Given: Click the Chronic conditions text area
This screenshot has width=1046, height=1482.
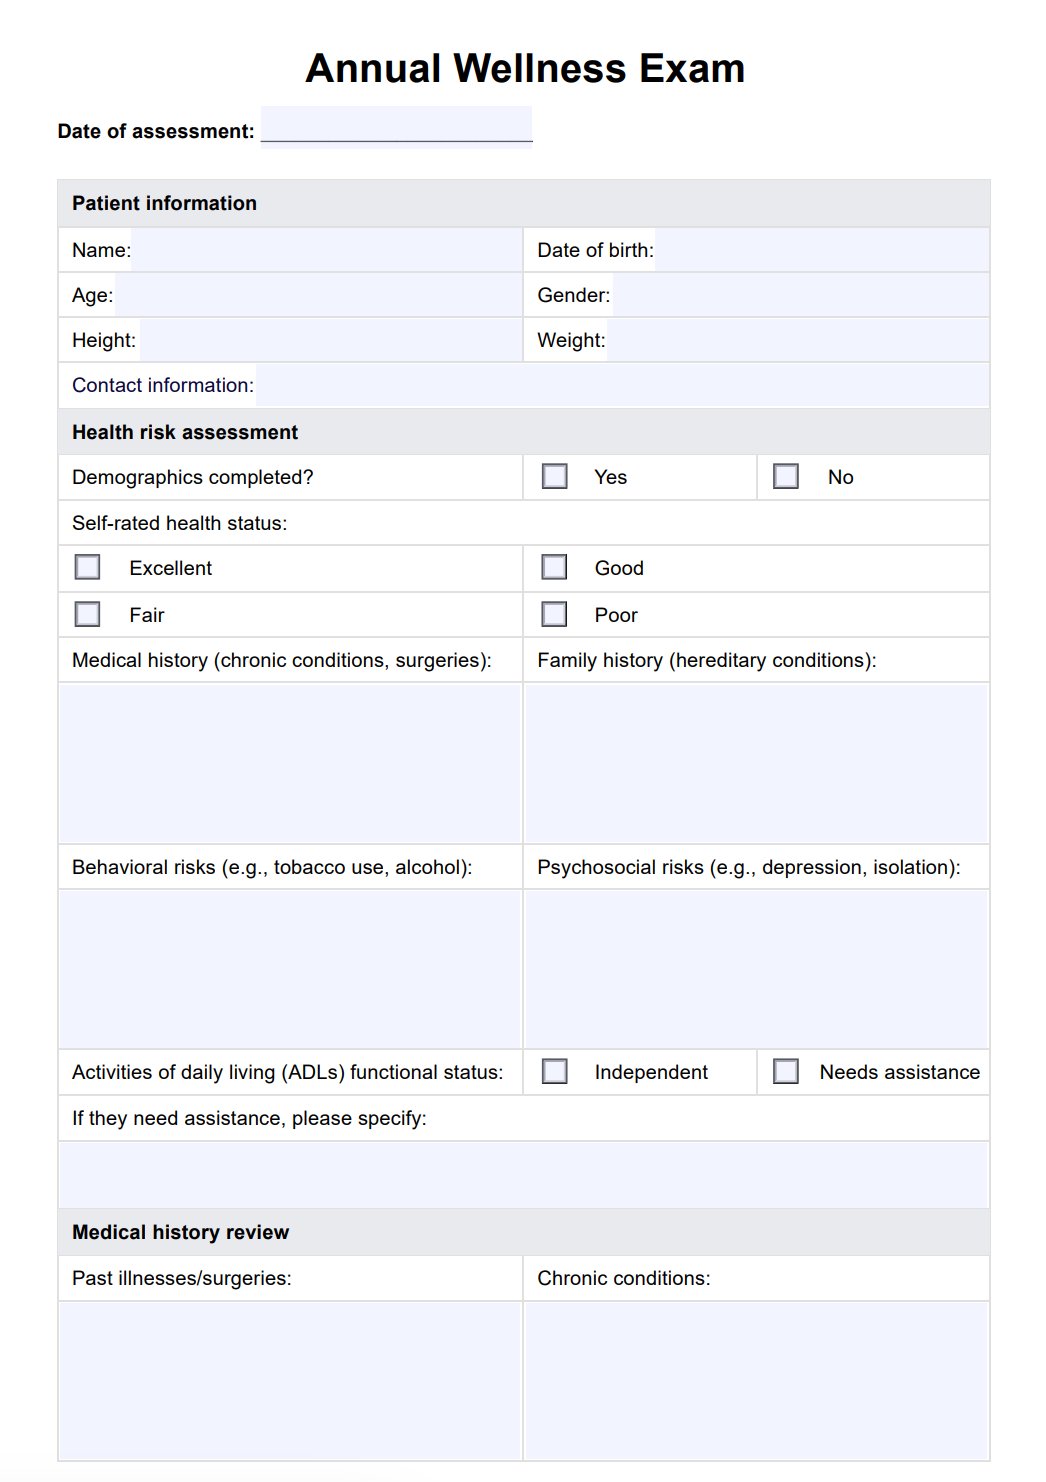Looking at the screenshot, I should [x=756, y=1380].
